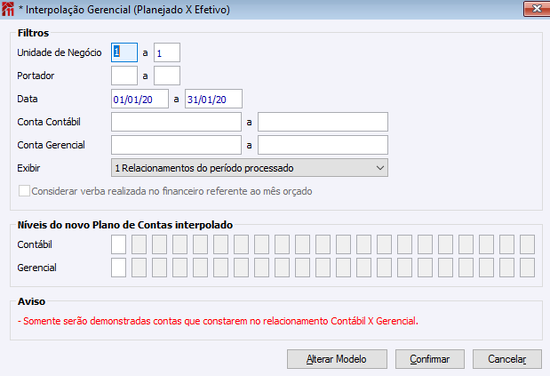Click the Cancelar button
Viewport: 550px width, 376px height.
pos(507,359)
